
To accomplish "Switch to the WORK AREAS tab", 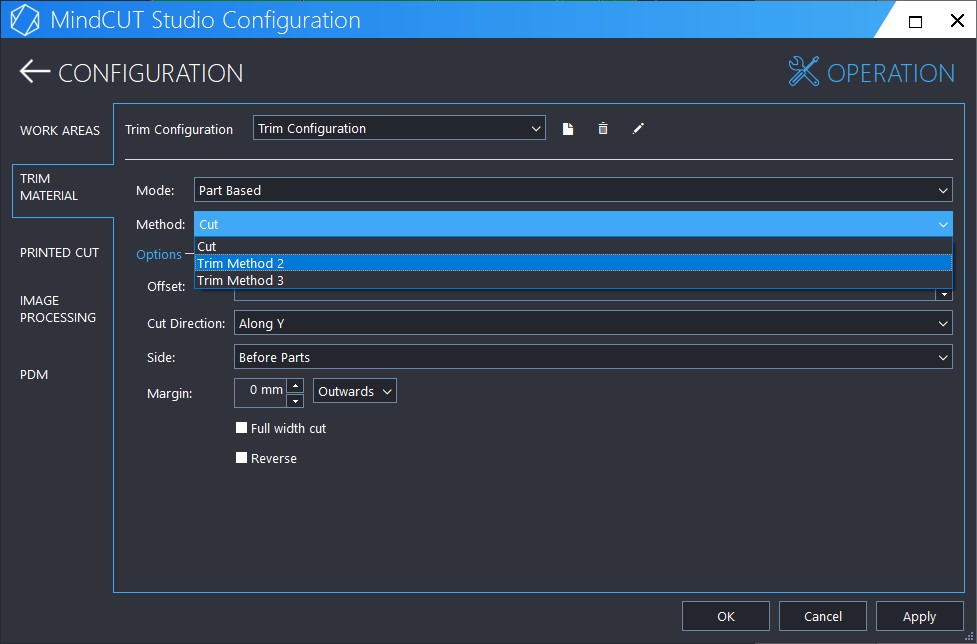I will pyautogui.click(x=60, y=130).
